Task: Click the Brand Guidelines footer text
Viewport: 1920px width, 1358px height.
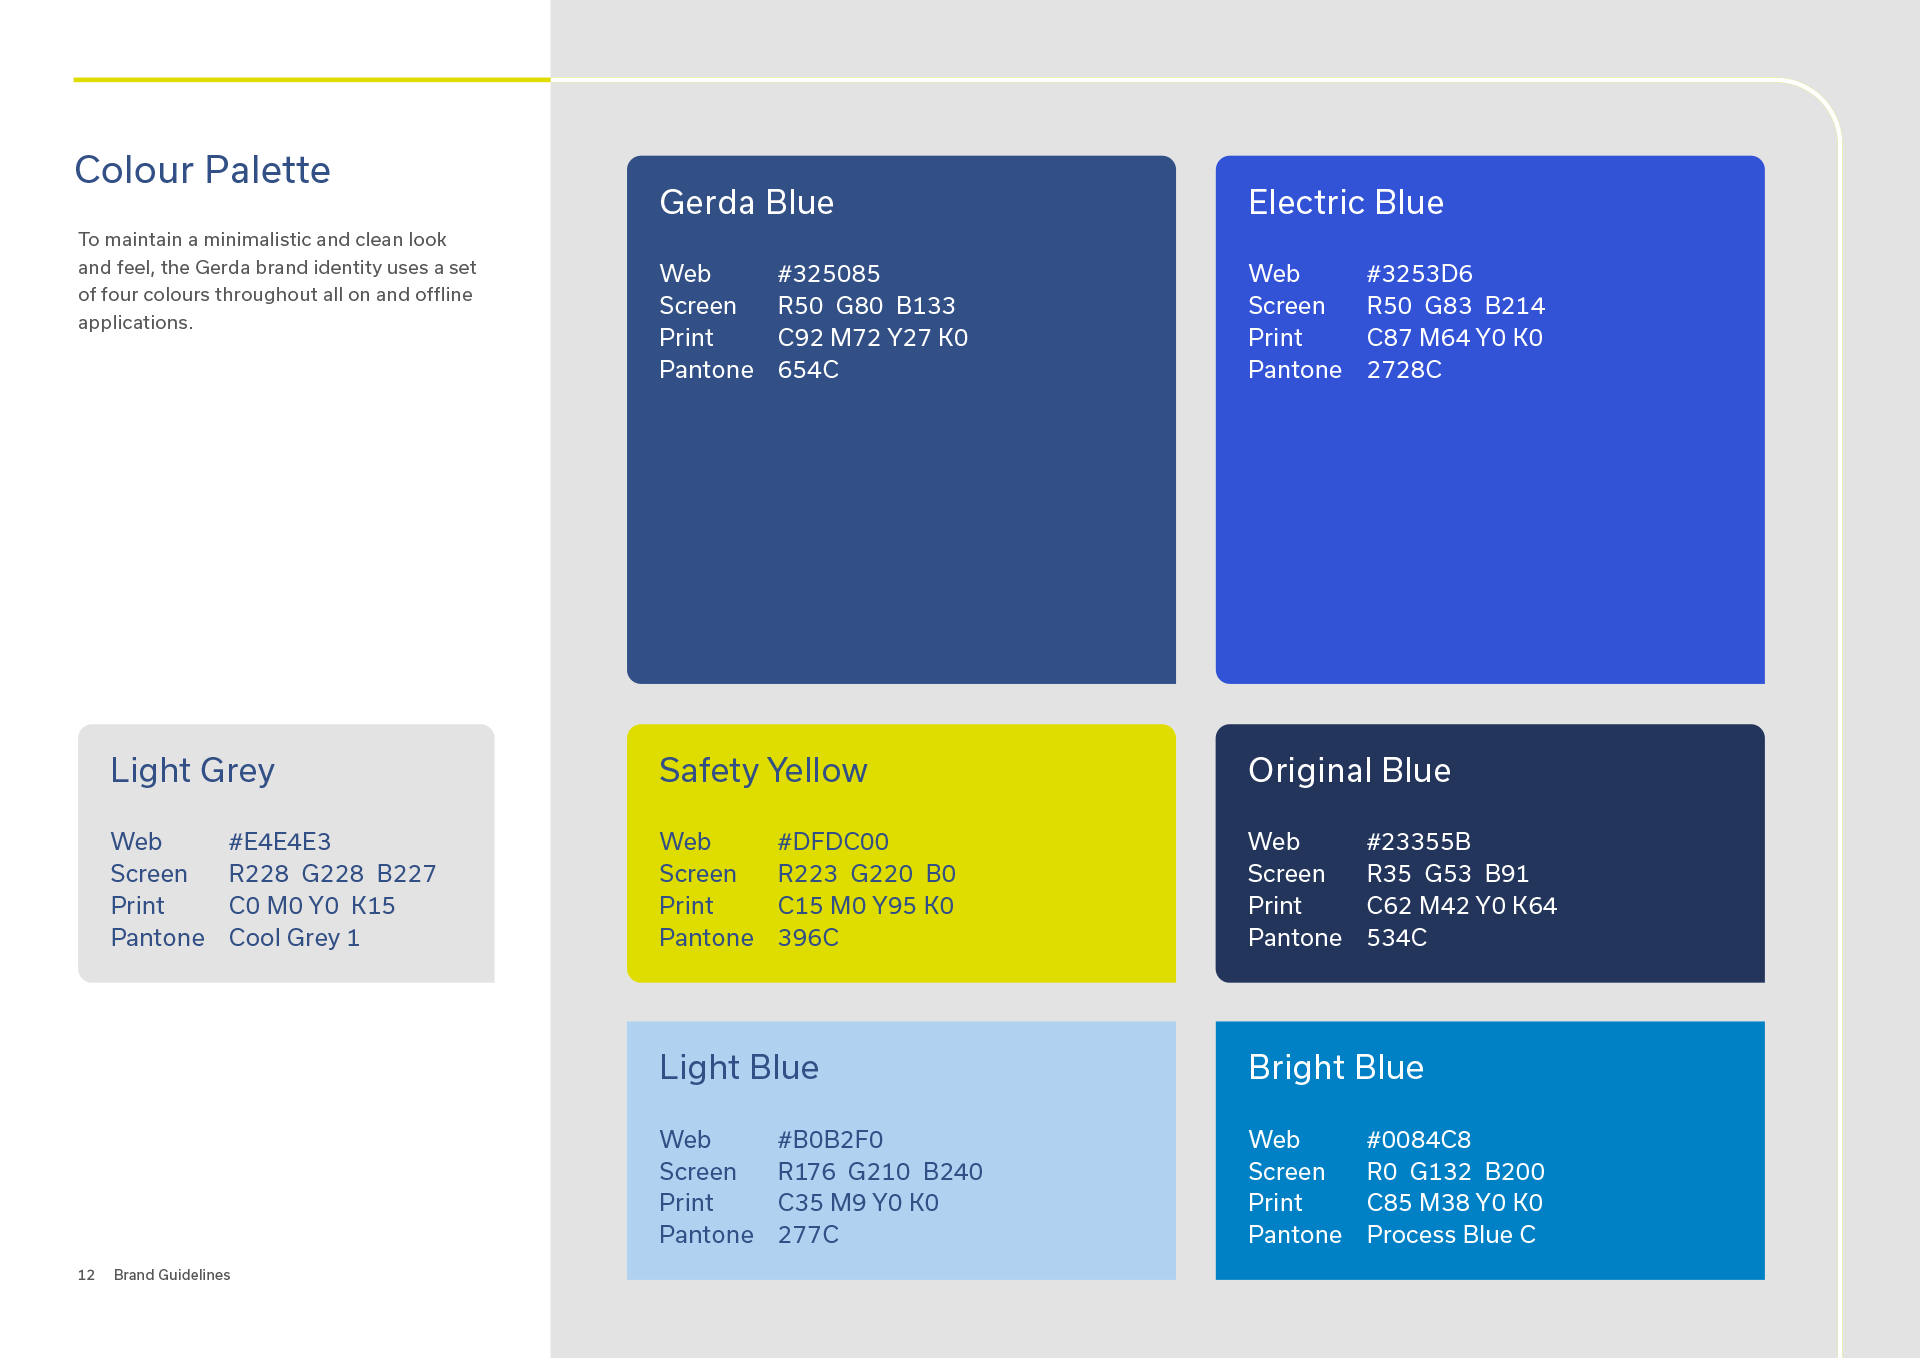Action: (x=172, y=1275)
